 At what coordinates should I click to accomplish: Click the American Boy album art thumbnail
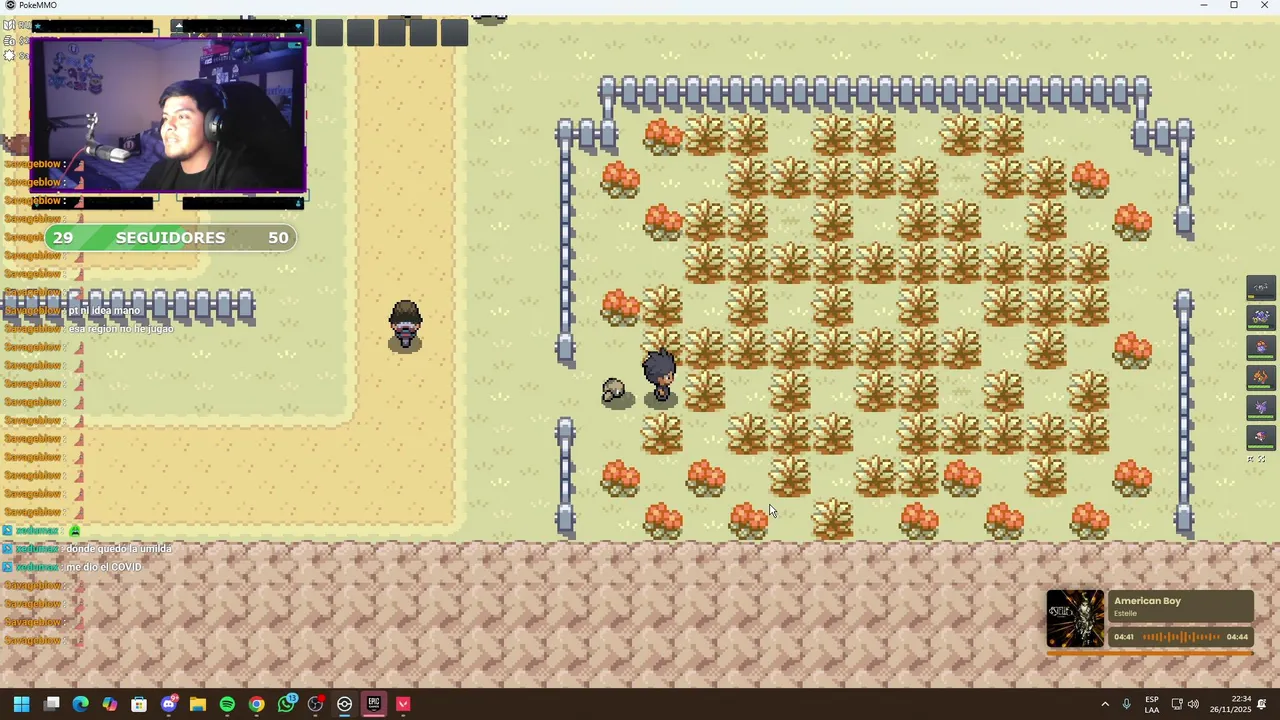pos(1076,619)
